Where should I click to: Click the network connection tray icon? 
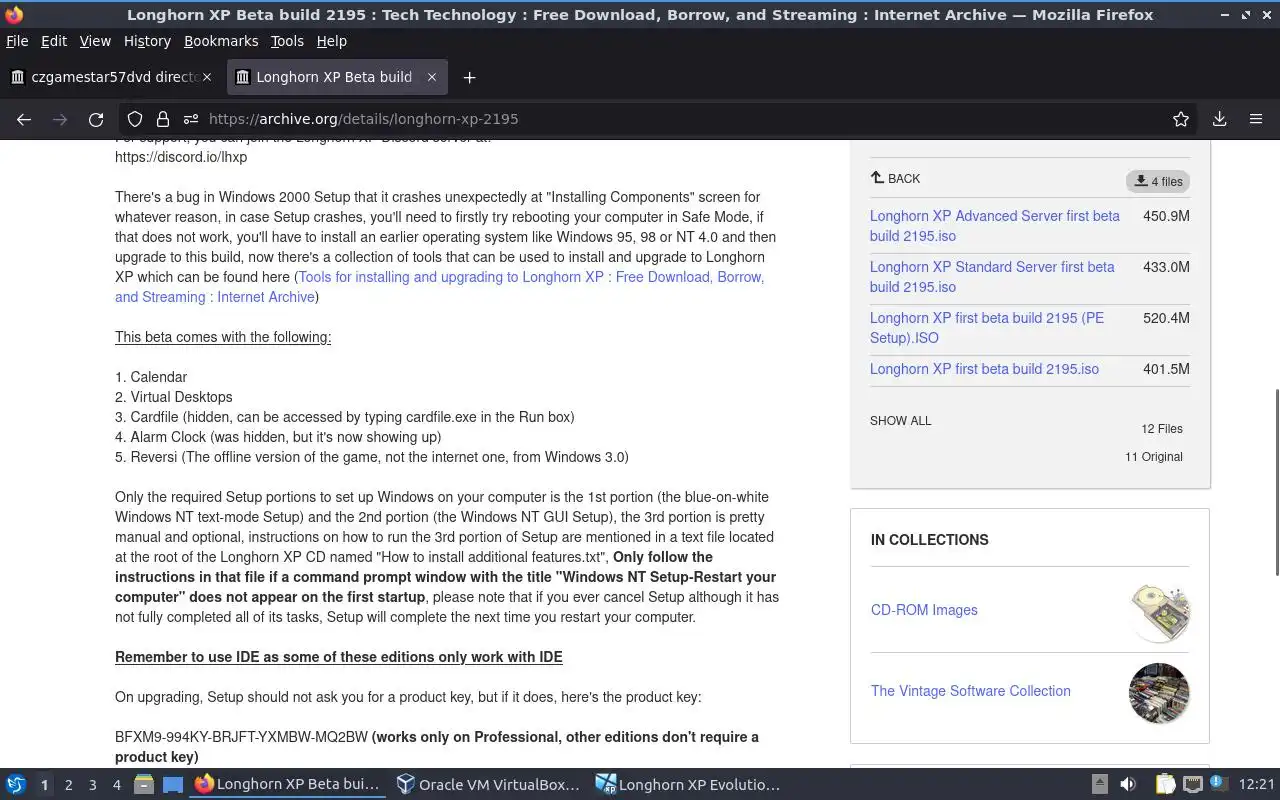[x=1193, y=785]
